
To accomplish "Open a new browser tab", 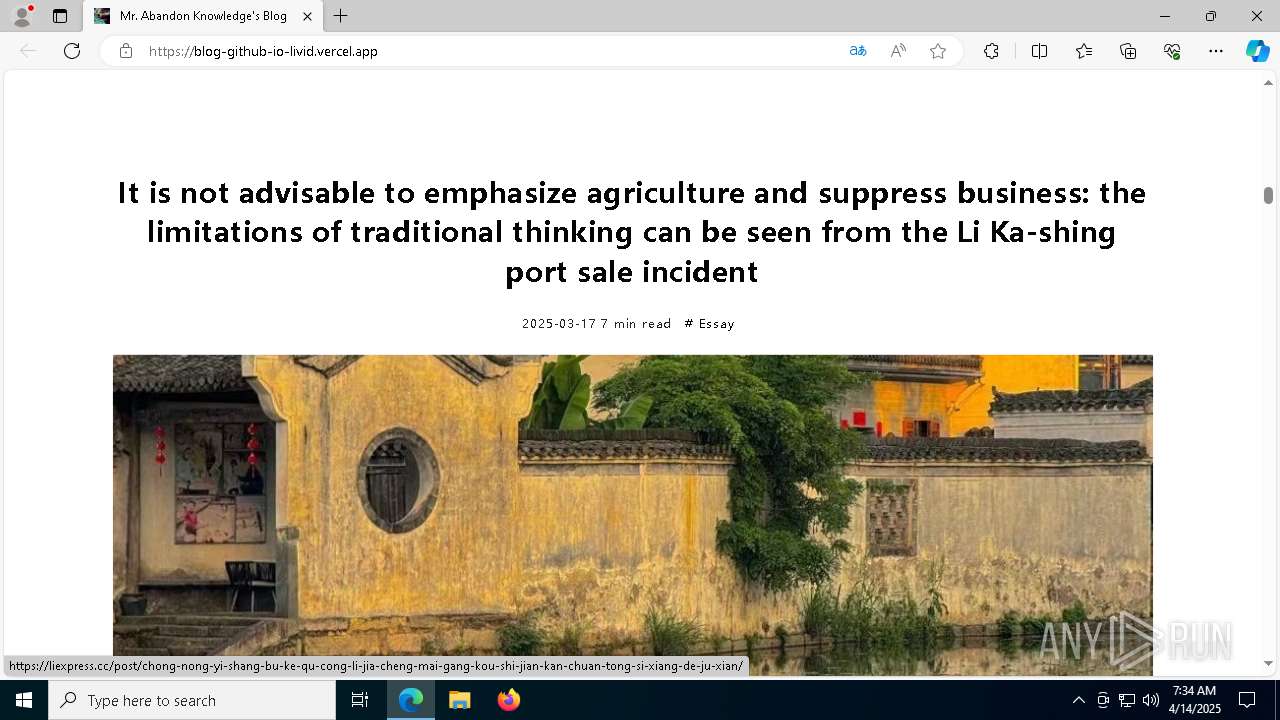I will pos(341,16).
